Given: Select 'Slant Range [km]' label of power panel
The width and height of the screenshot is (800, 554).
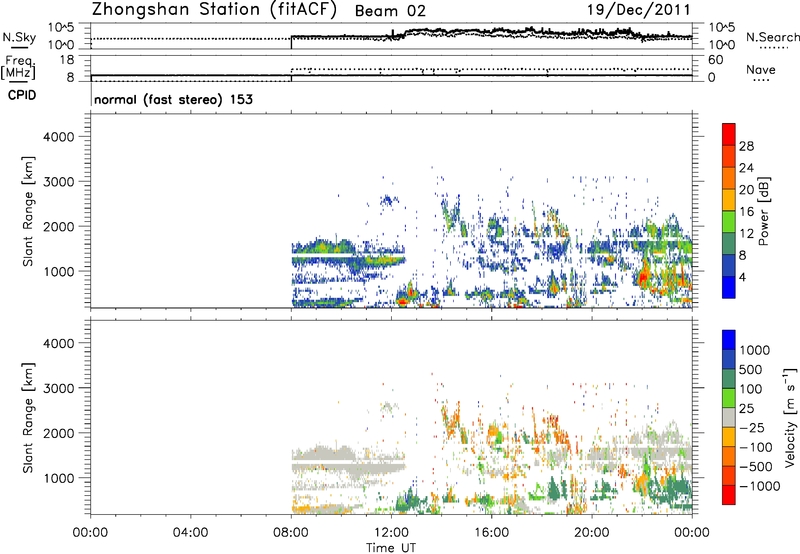Looking at the screenshot, I should pos(28,211).
